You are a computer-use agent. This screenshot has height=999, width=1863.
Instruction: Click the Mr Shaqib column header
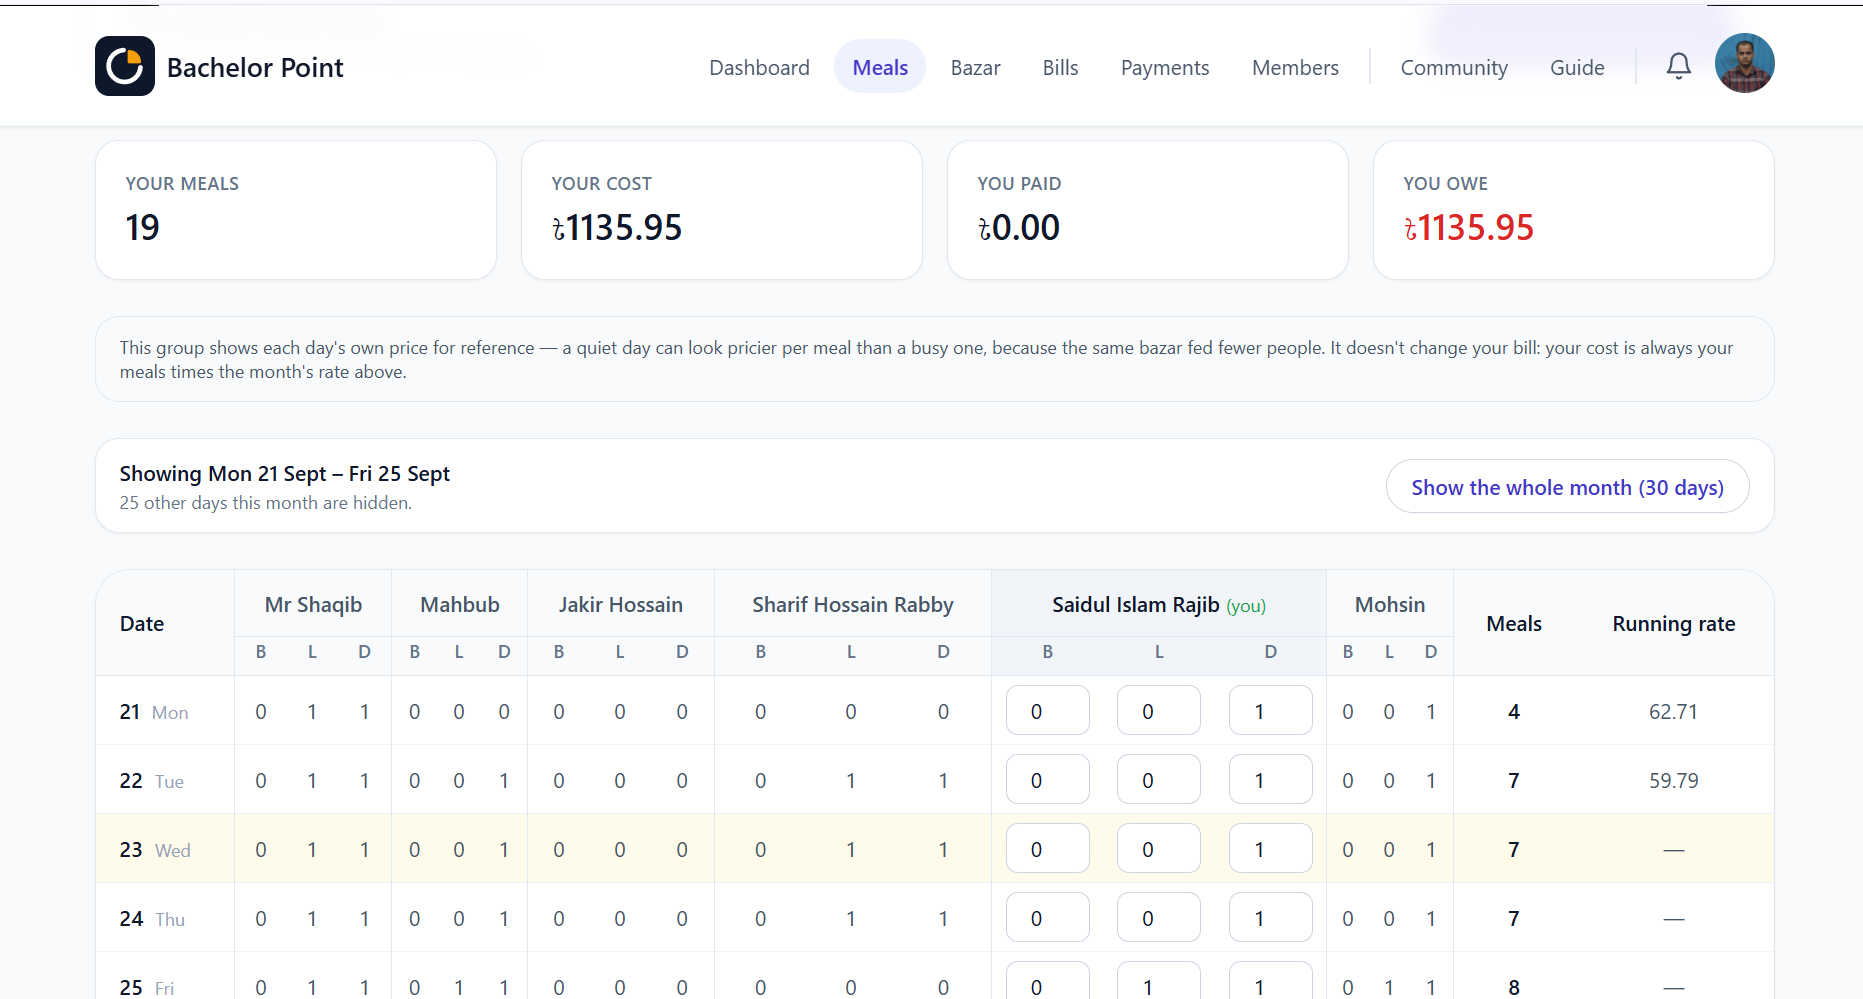click(313, 604)
